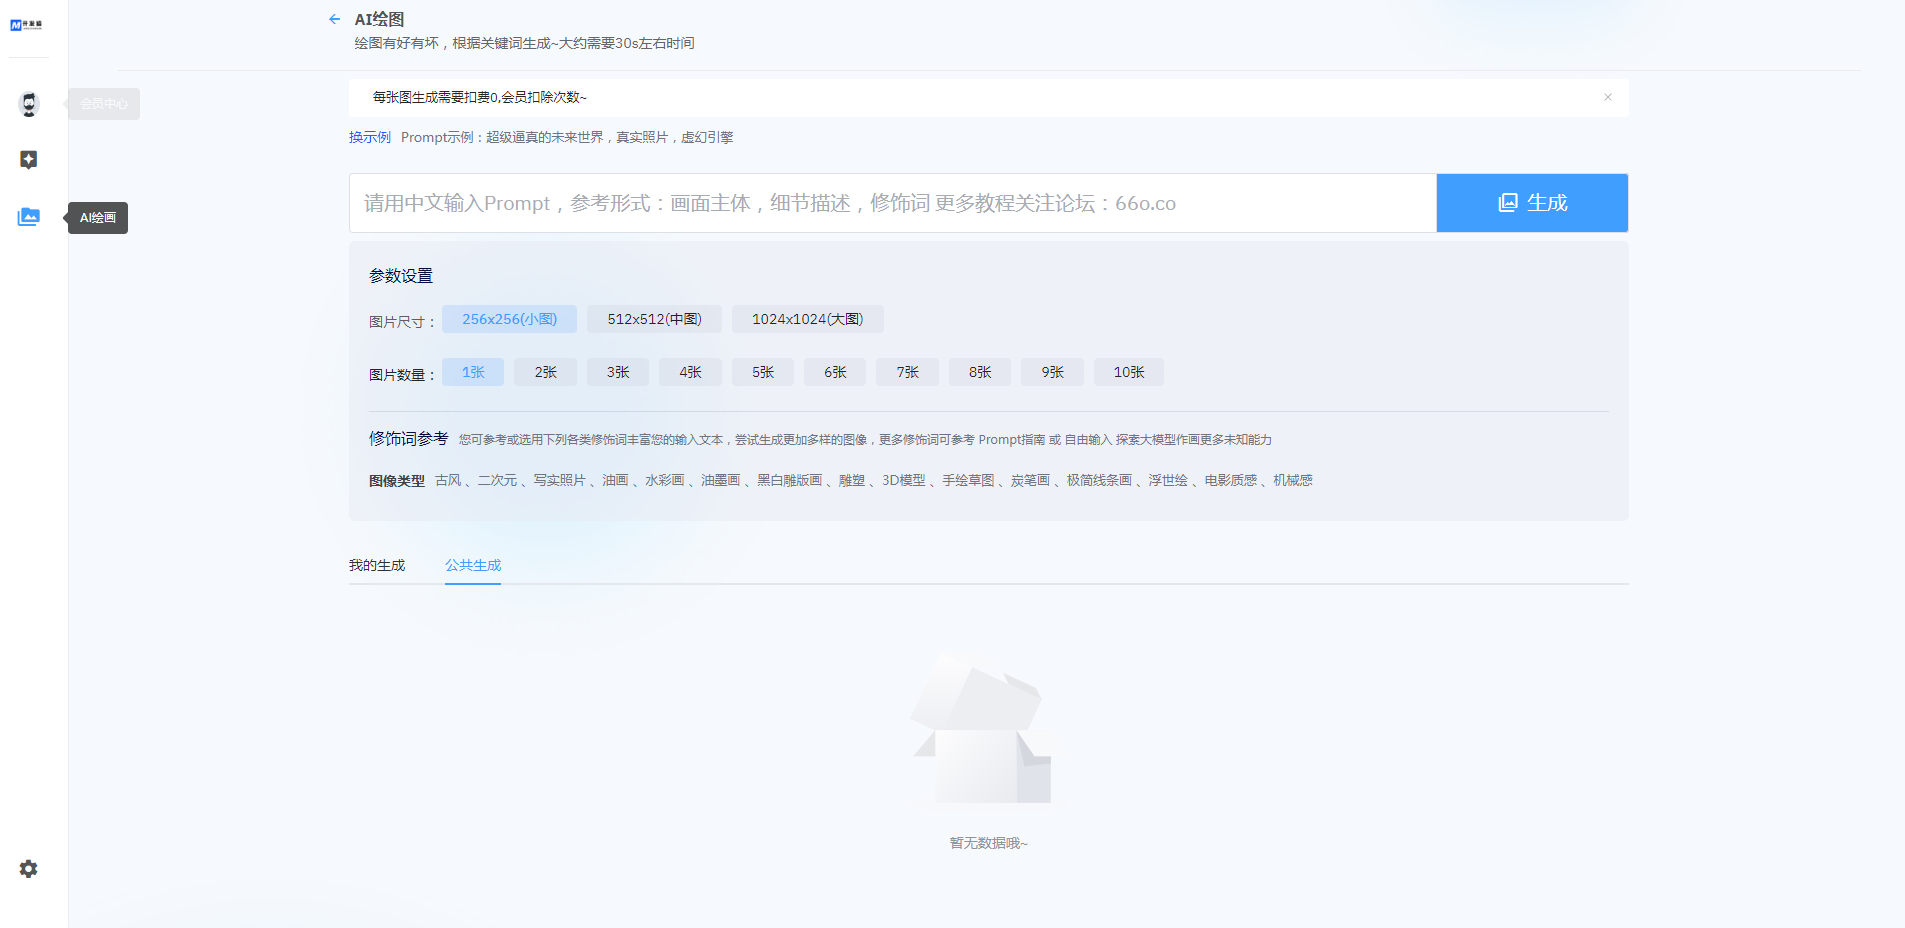Focus the Prompt text input field
Screen dimensions: 1905x928
(892, 203)
